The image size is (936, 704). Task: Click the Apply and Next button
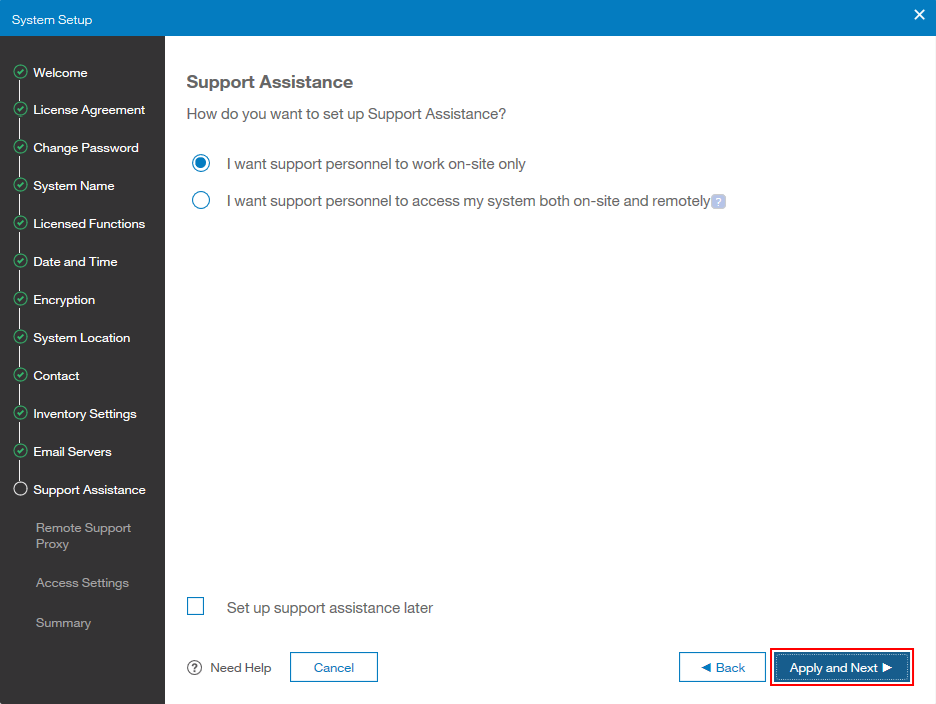[842, 667]
